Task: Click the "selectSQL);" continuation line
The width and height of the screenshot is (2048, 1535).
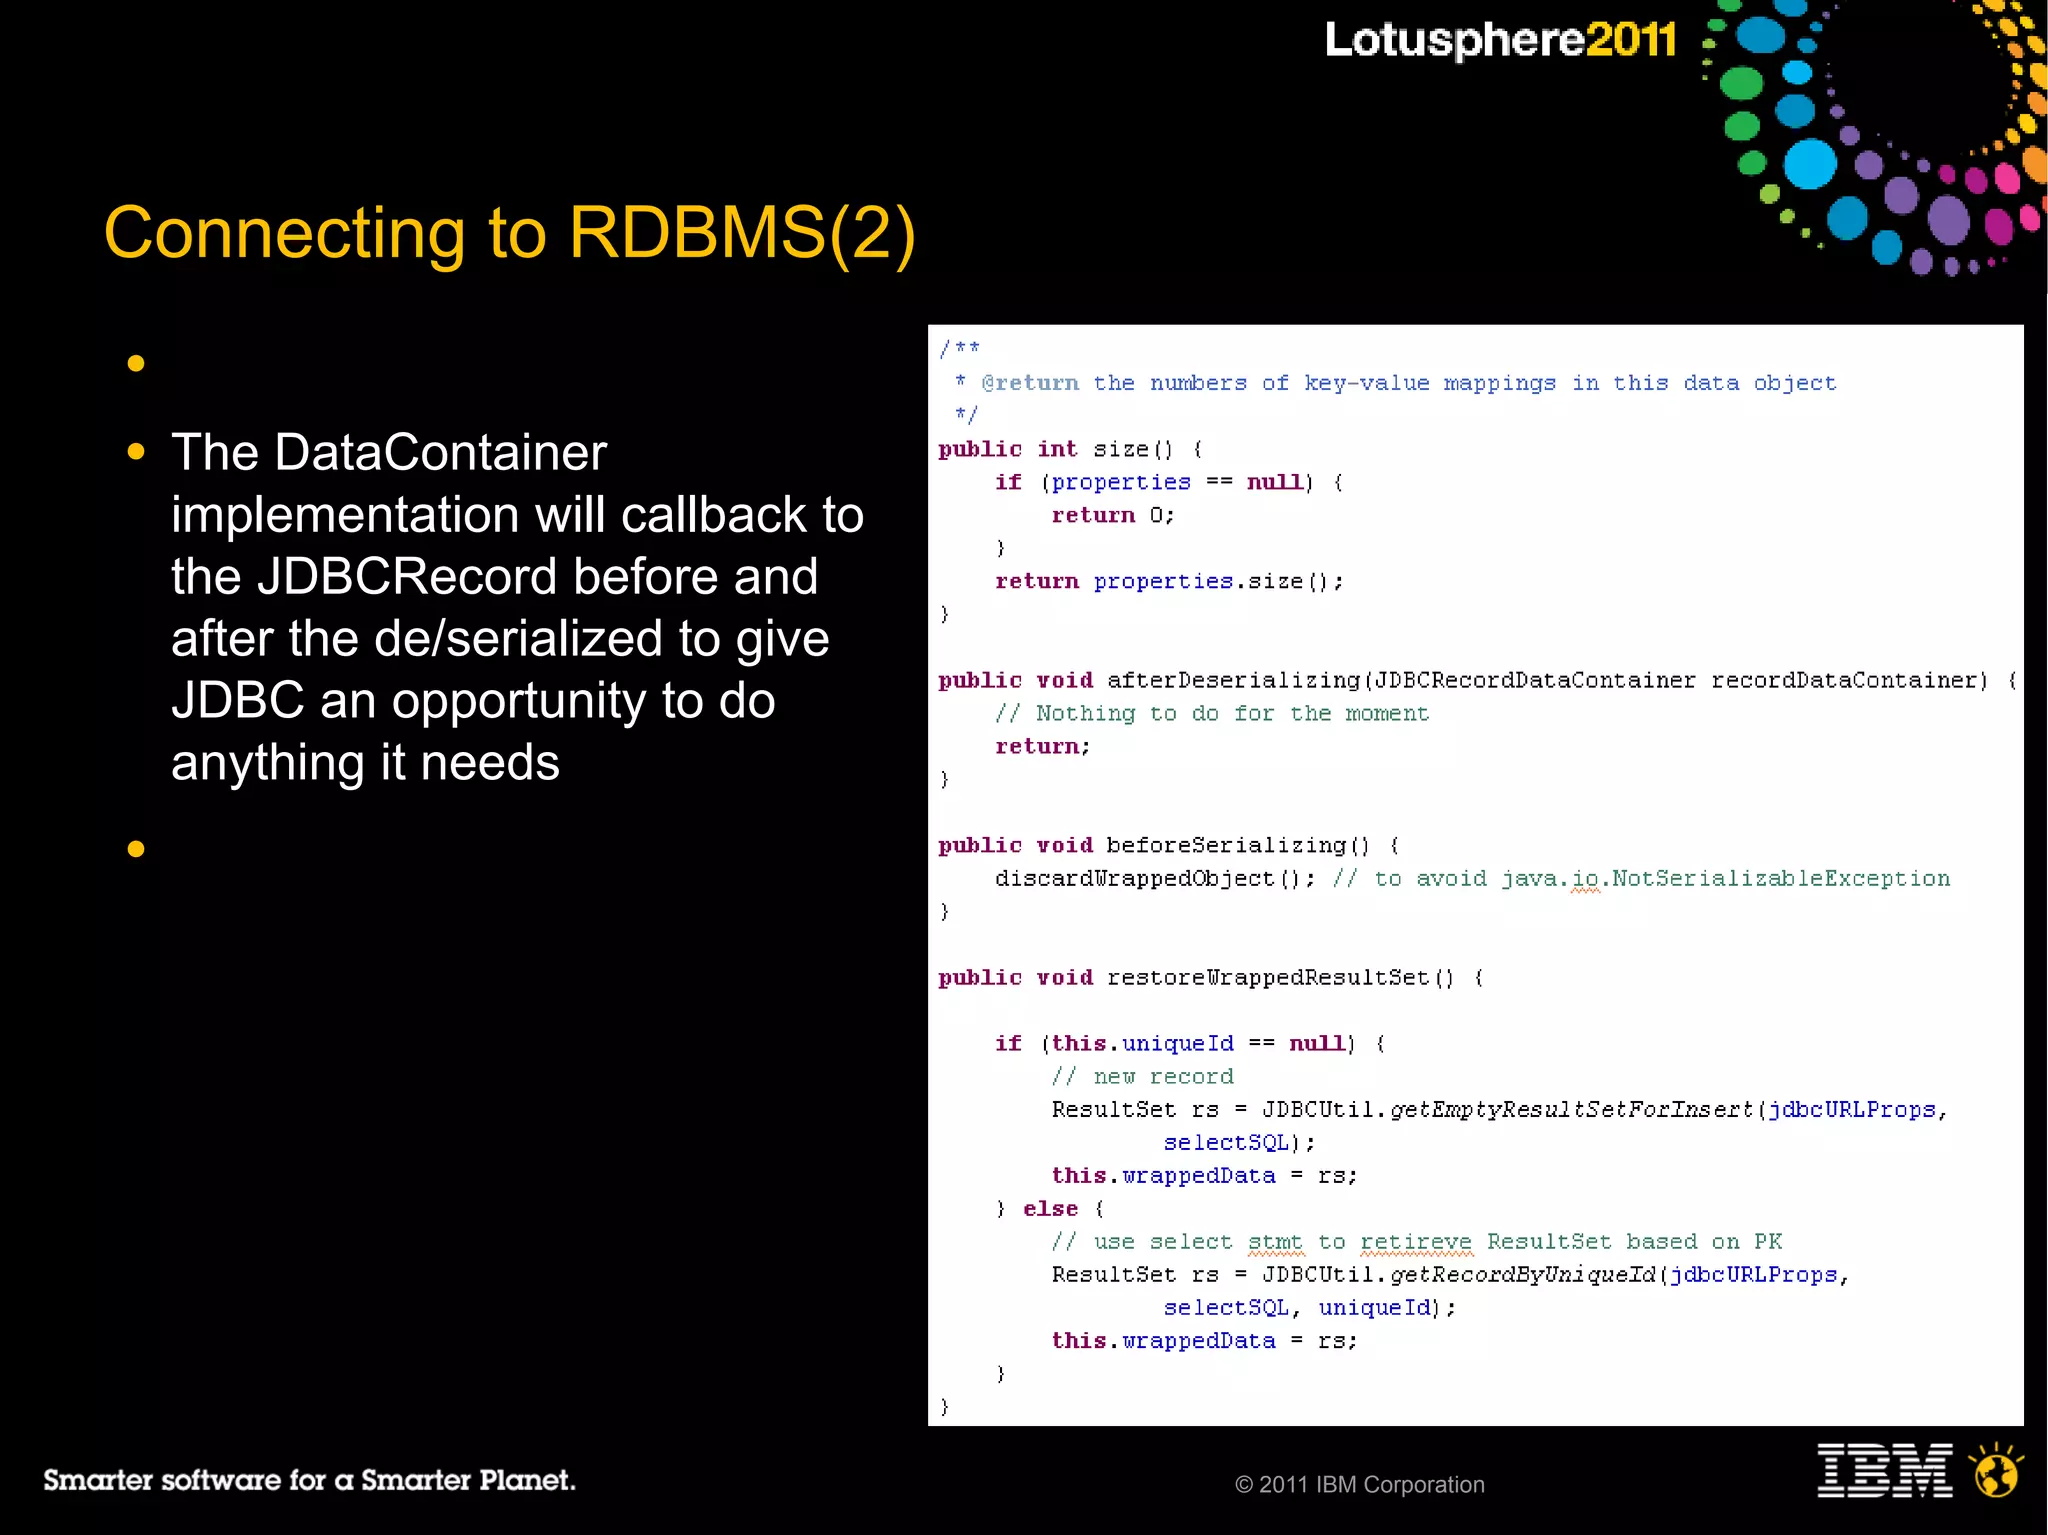Action: (x=1239, y=1142)
